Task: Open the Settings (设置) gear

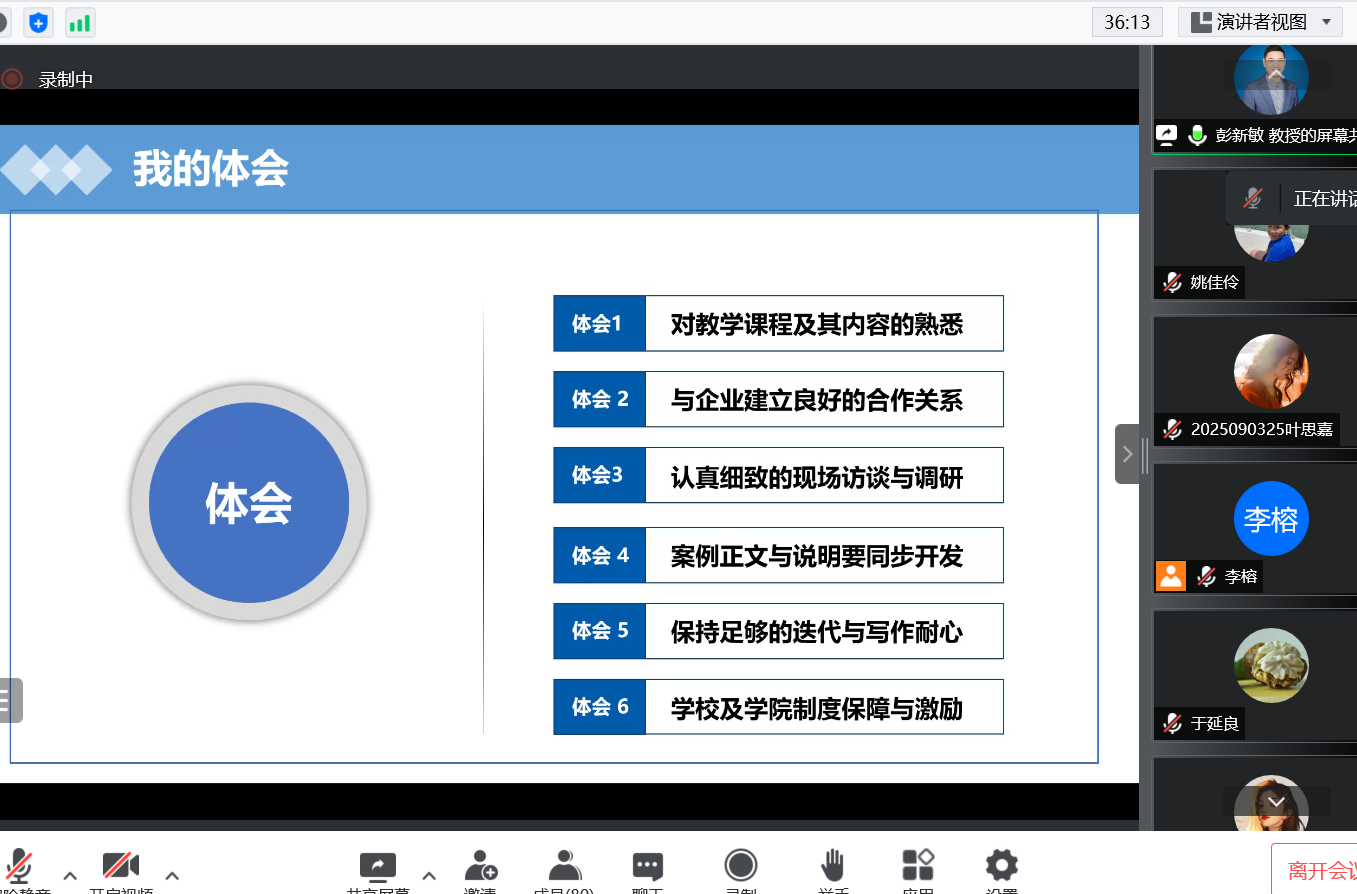Action: tap(1001, 867)
